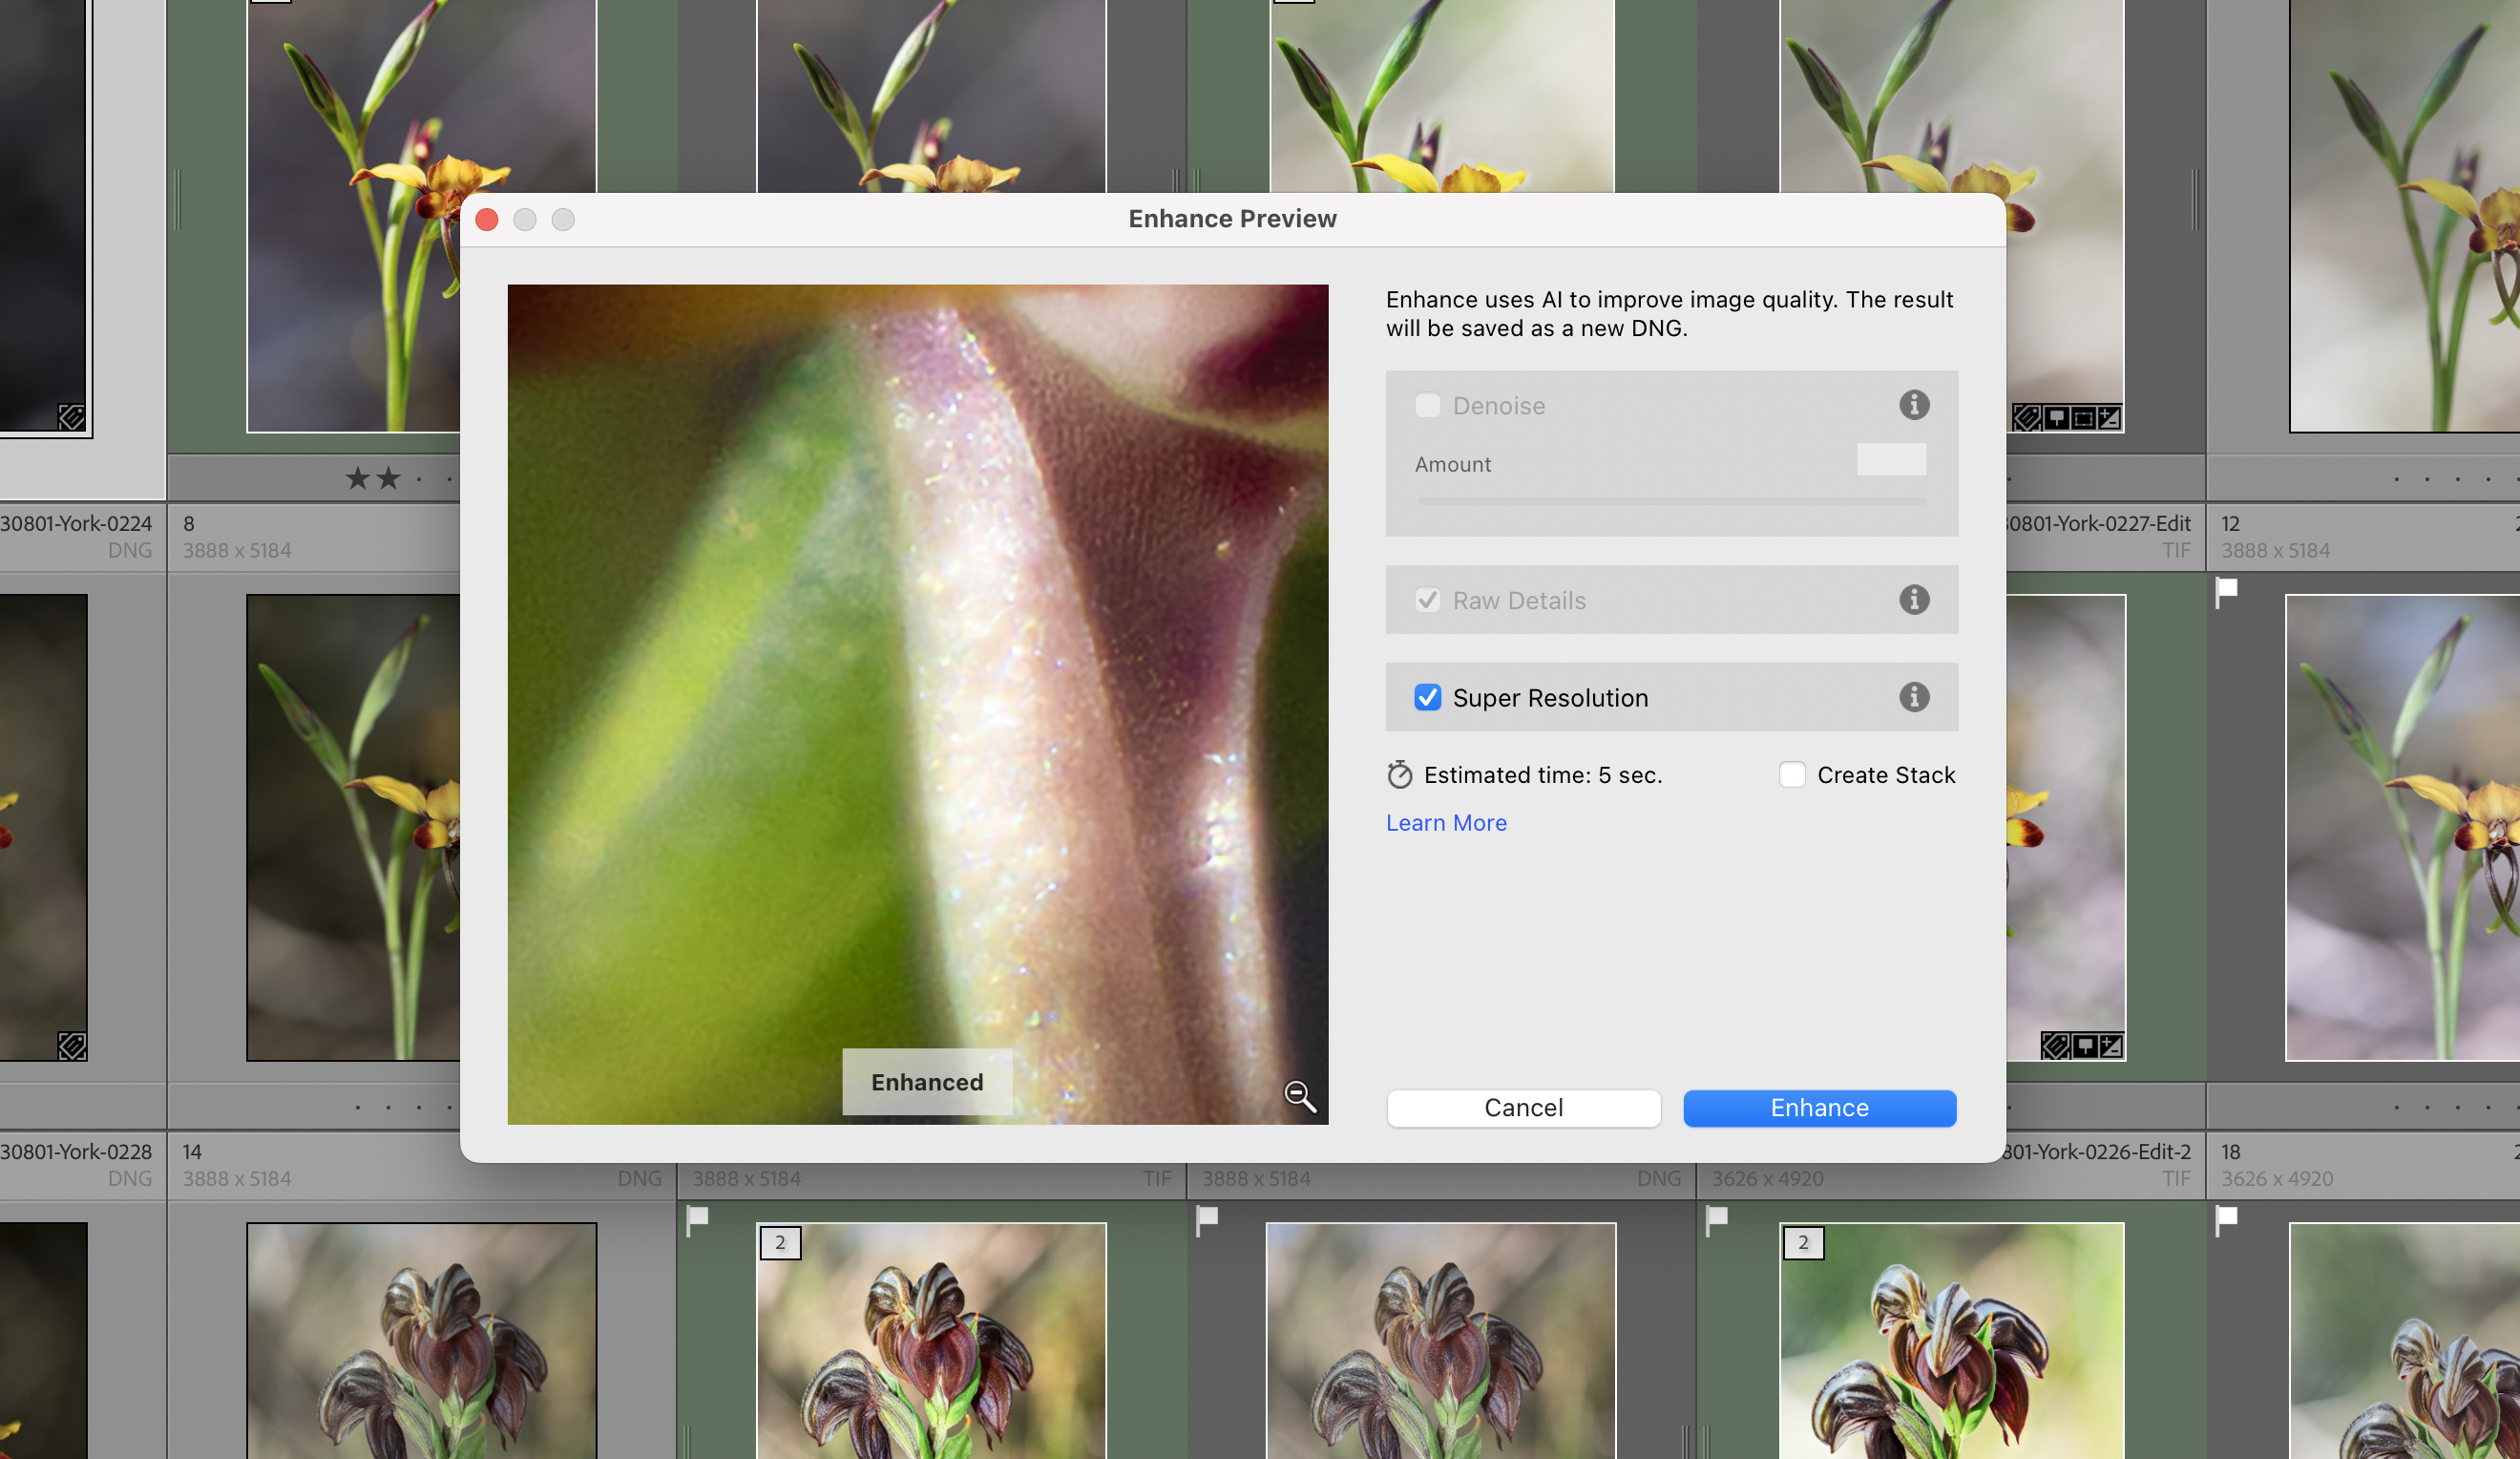Open the Learn More link

pyautogui.click(x=1445, y=823)
